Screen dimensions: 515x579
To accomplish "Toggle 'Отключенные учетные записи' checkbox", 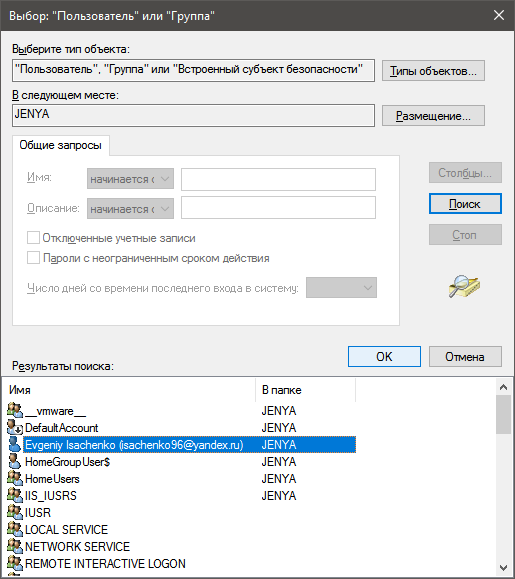I will (33, 238).
